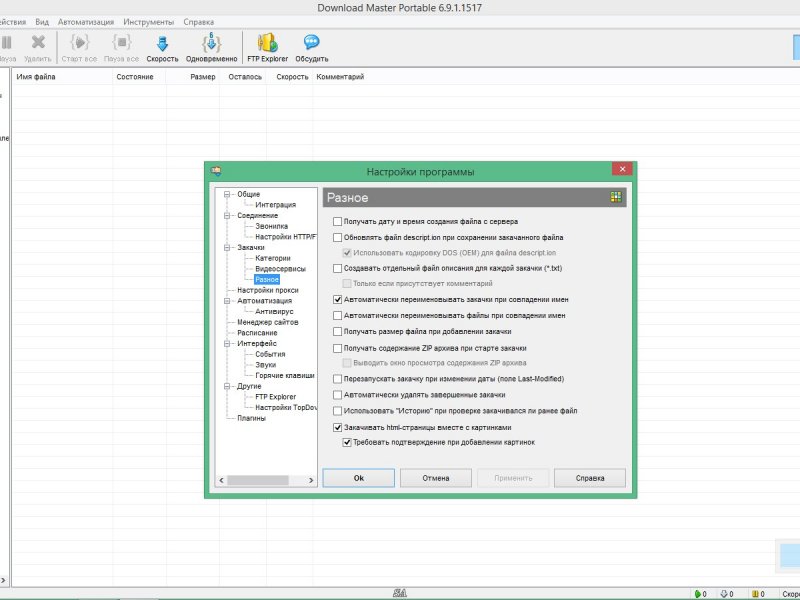Uncheck Закачивать html-страницы вместе с картинками
This screenshot has width=800, height=600.
pos(337,428)
